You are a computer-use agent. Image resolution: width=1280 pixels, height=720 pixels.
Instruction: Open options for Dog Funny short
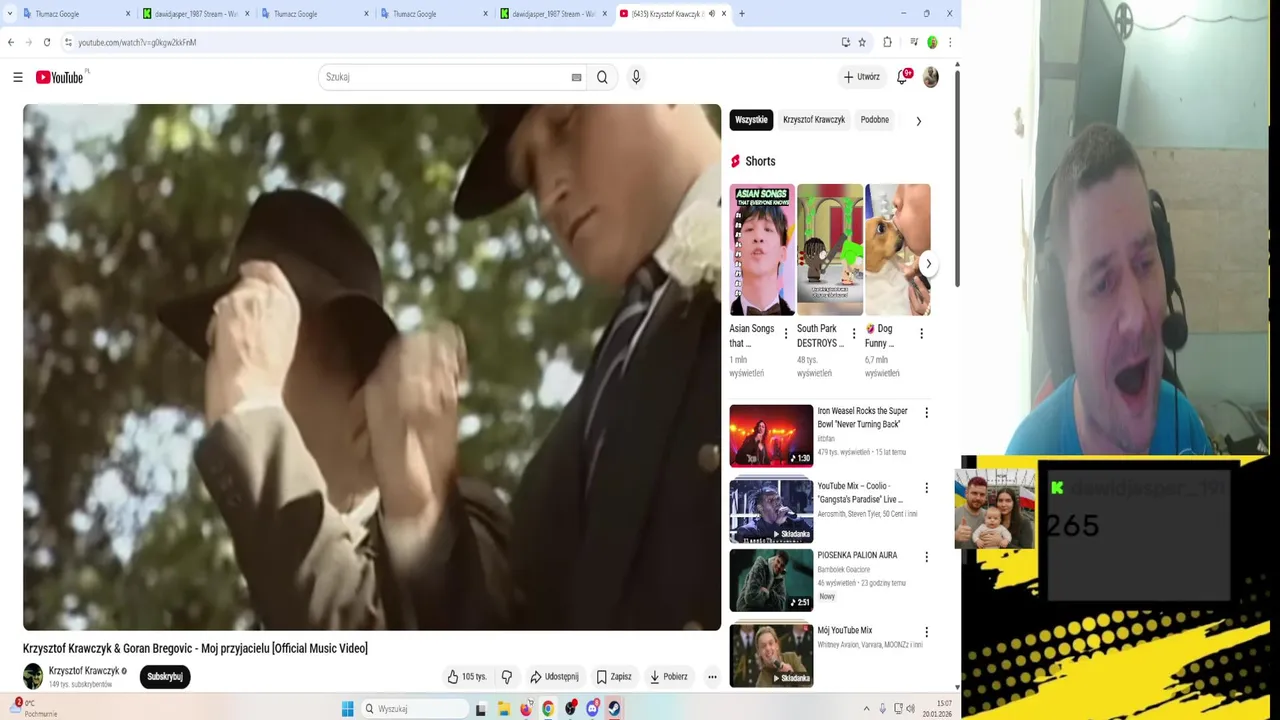[921, 334]
